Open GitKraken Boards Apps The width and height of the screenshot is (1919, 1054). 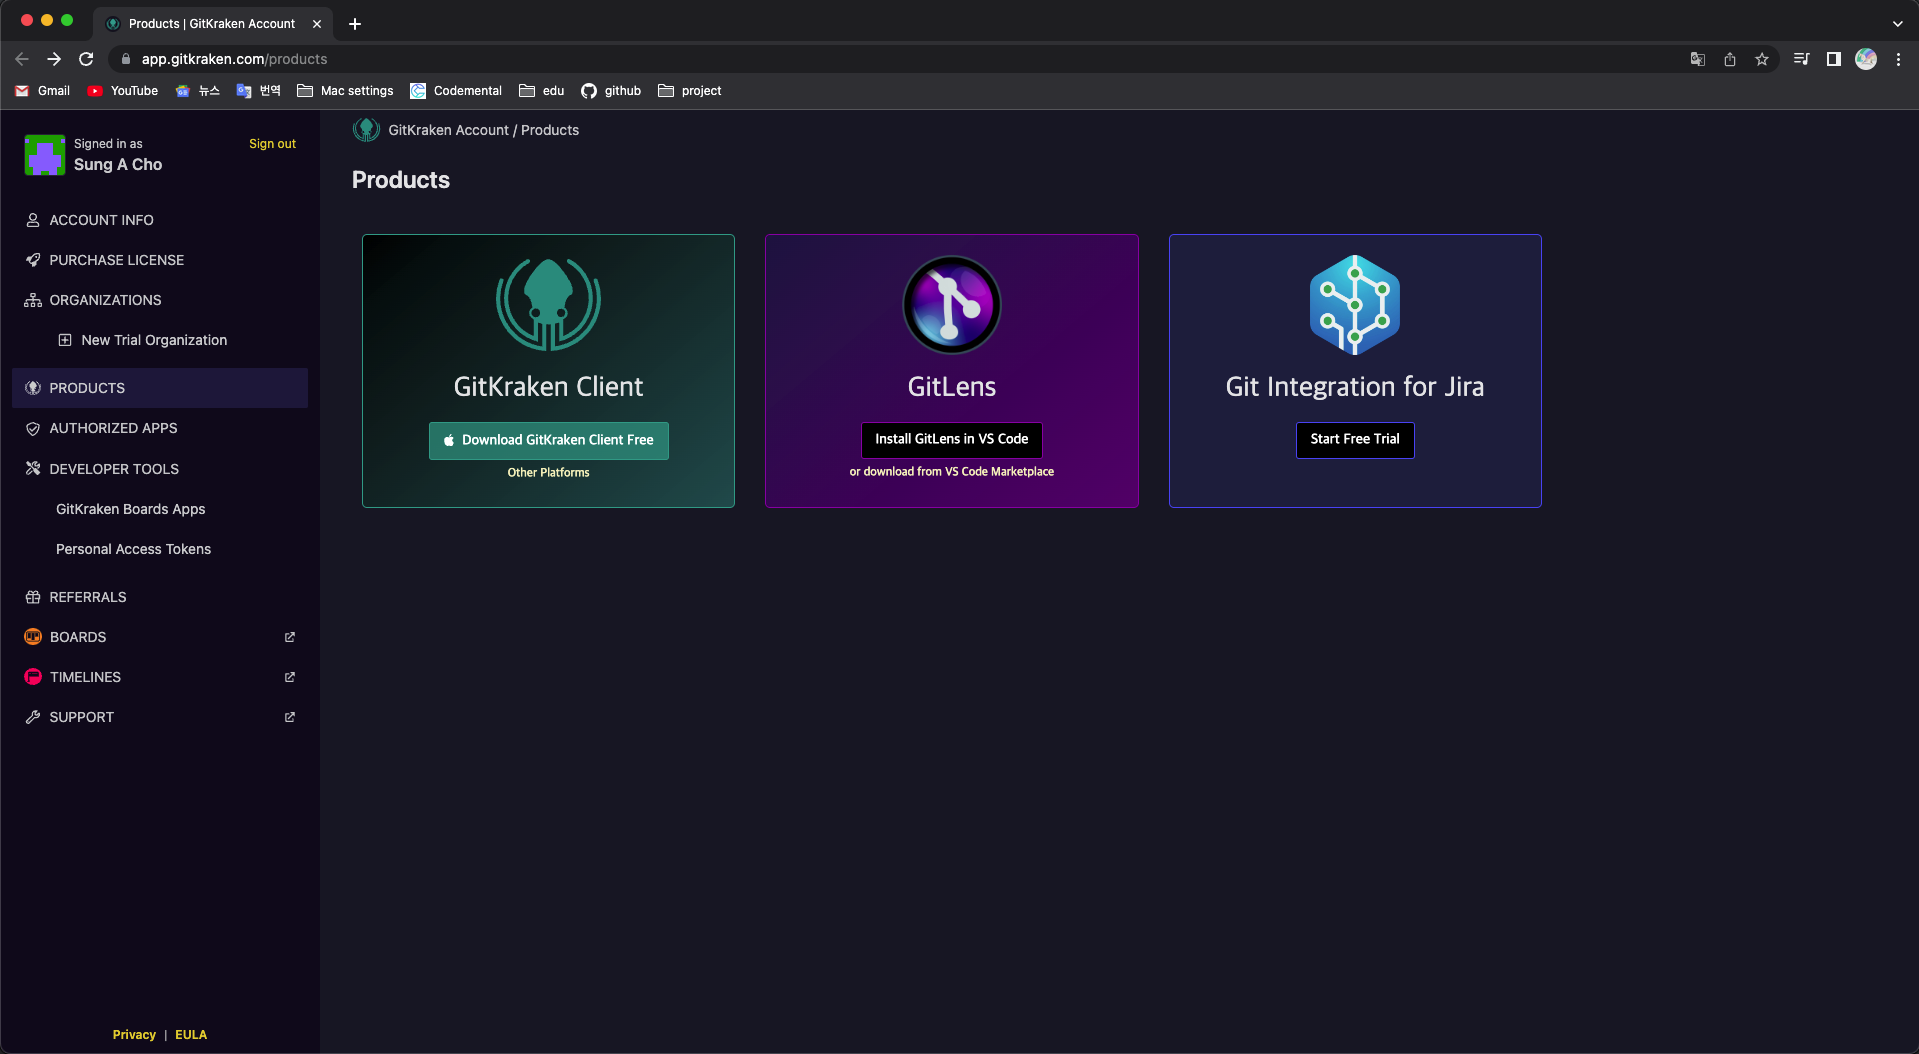(131, 509)
